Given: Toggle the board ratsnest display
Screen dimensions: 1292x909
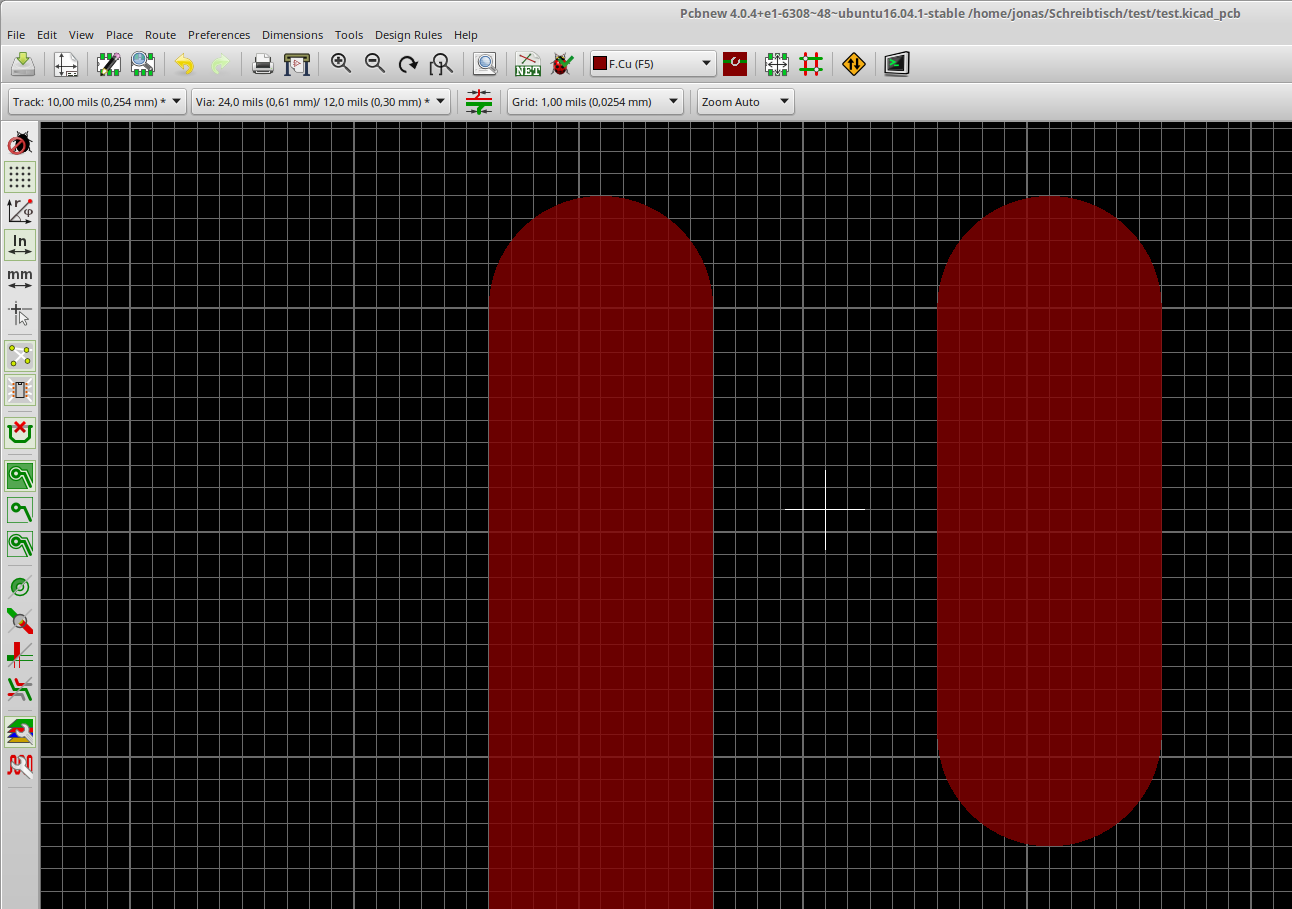Looking at the screenshot, I should [x=20, y=355].
